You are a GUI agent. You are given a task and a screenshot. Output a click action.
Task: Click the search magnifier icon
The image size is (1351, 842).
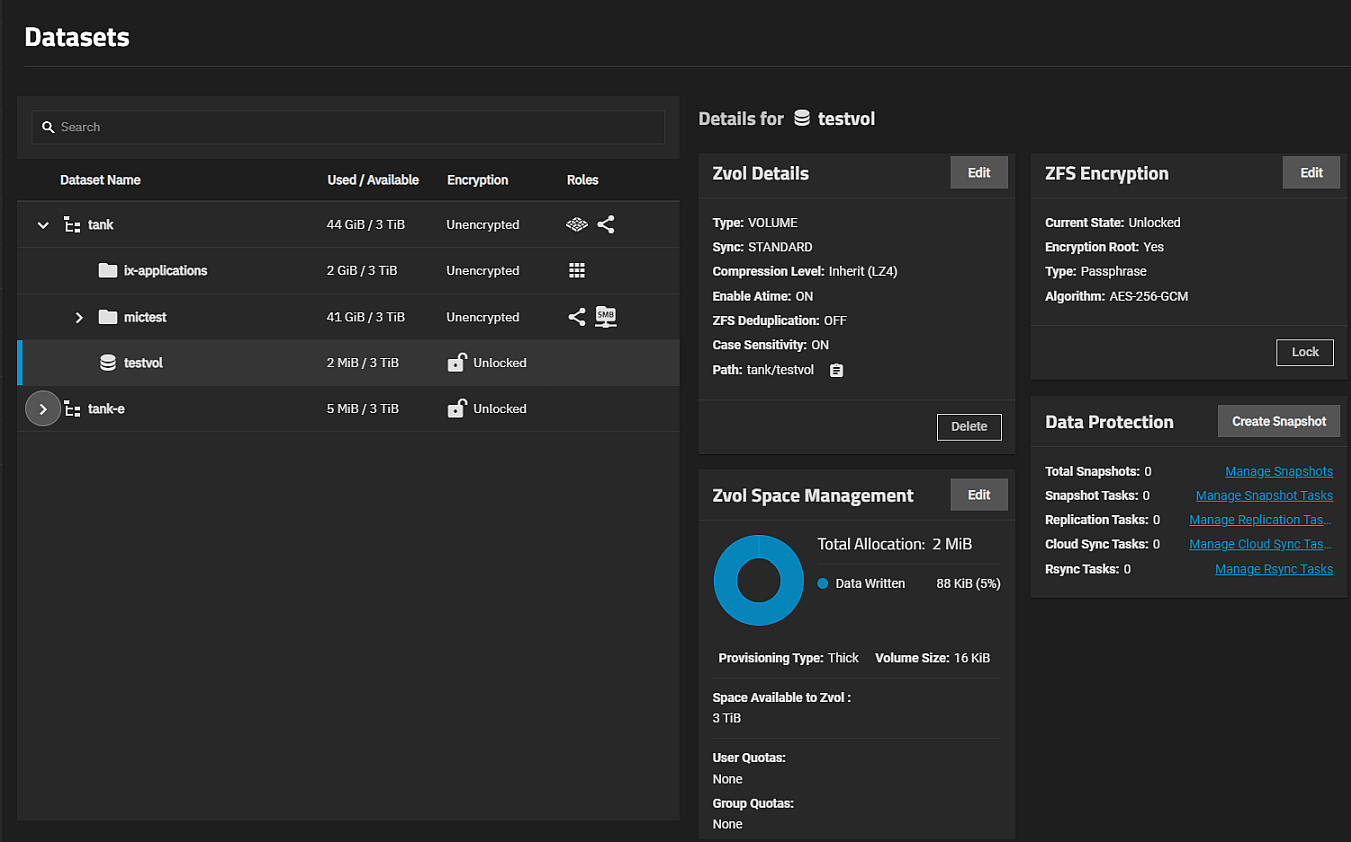click(48, 127)
